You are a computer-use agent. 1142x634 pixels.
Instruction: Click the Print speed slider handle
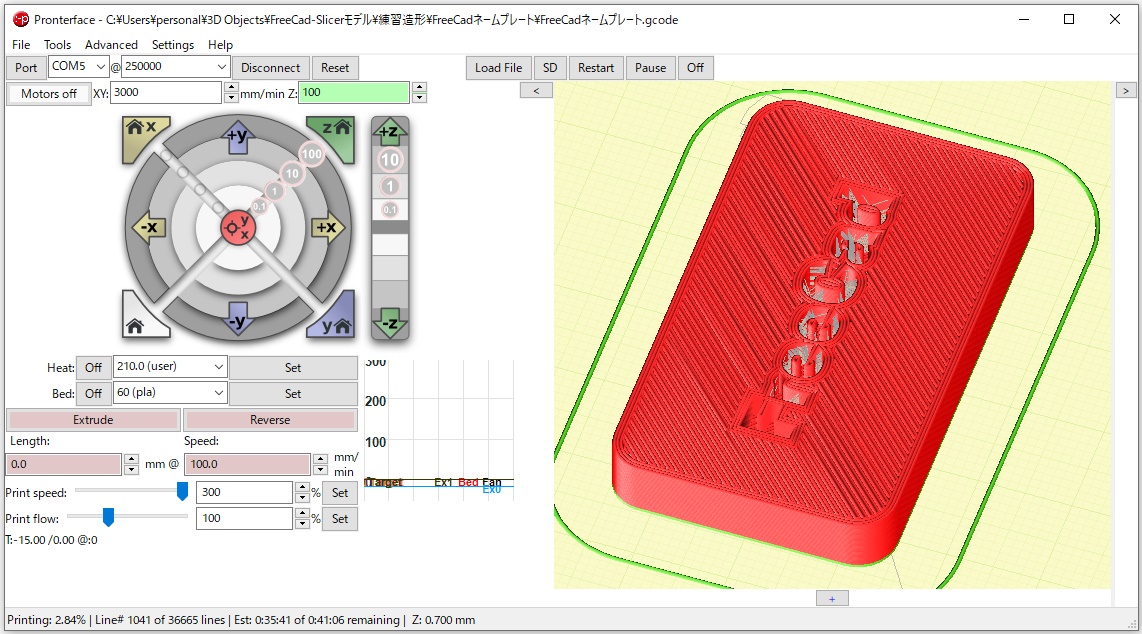click(182, 491)
